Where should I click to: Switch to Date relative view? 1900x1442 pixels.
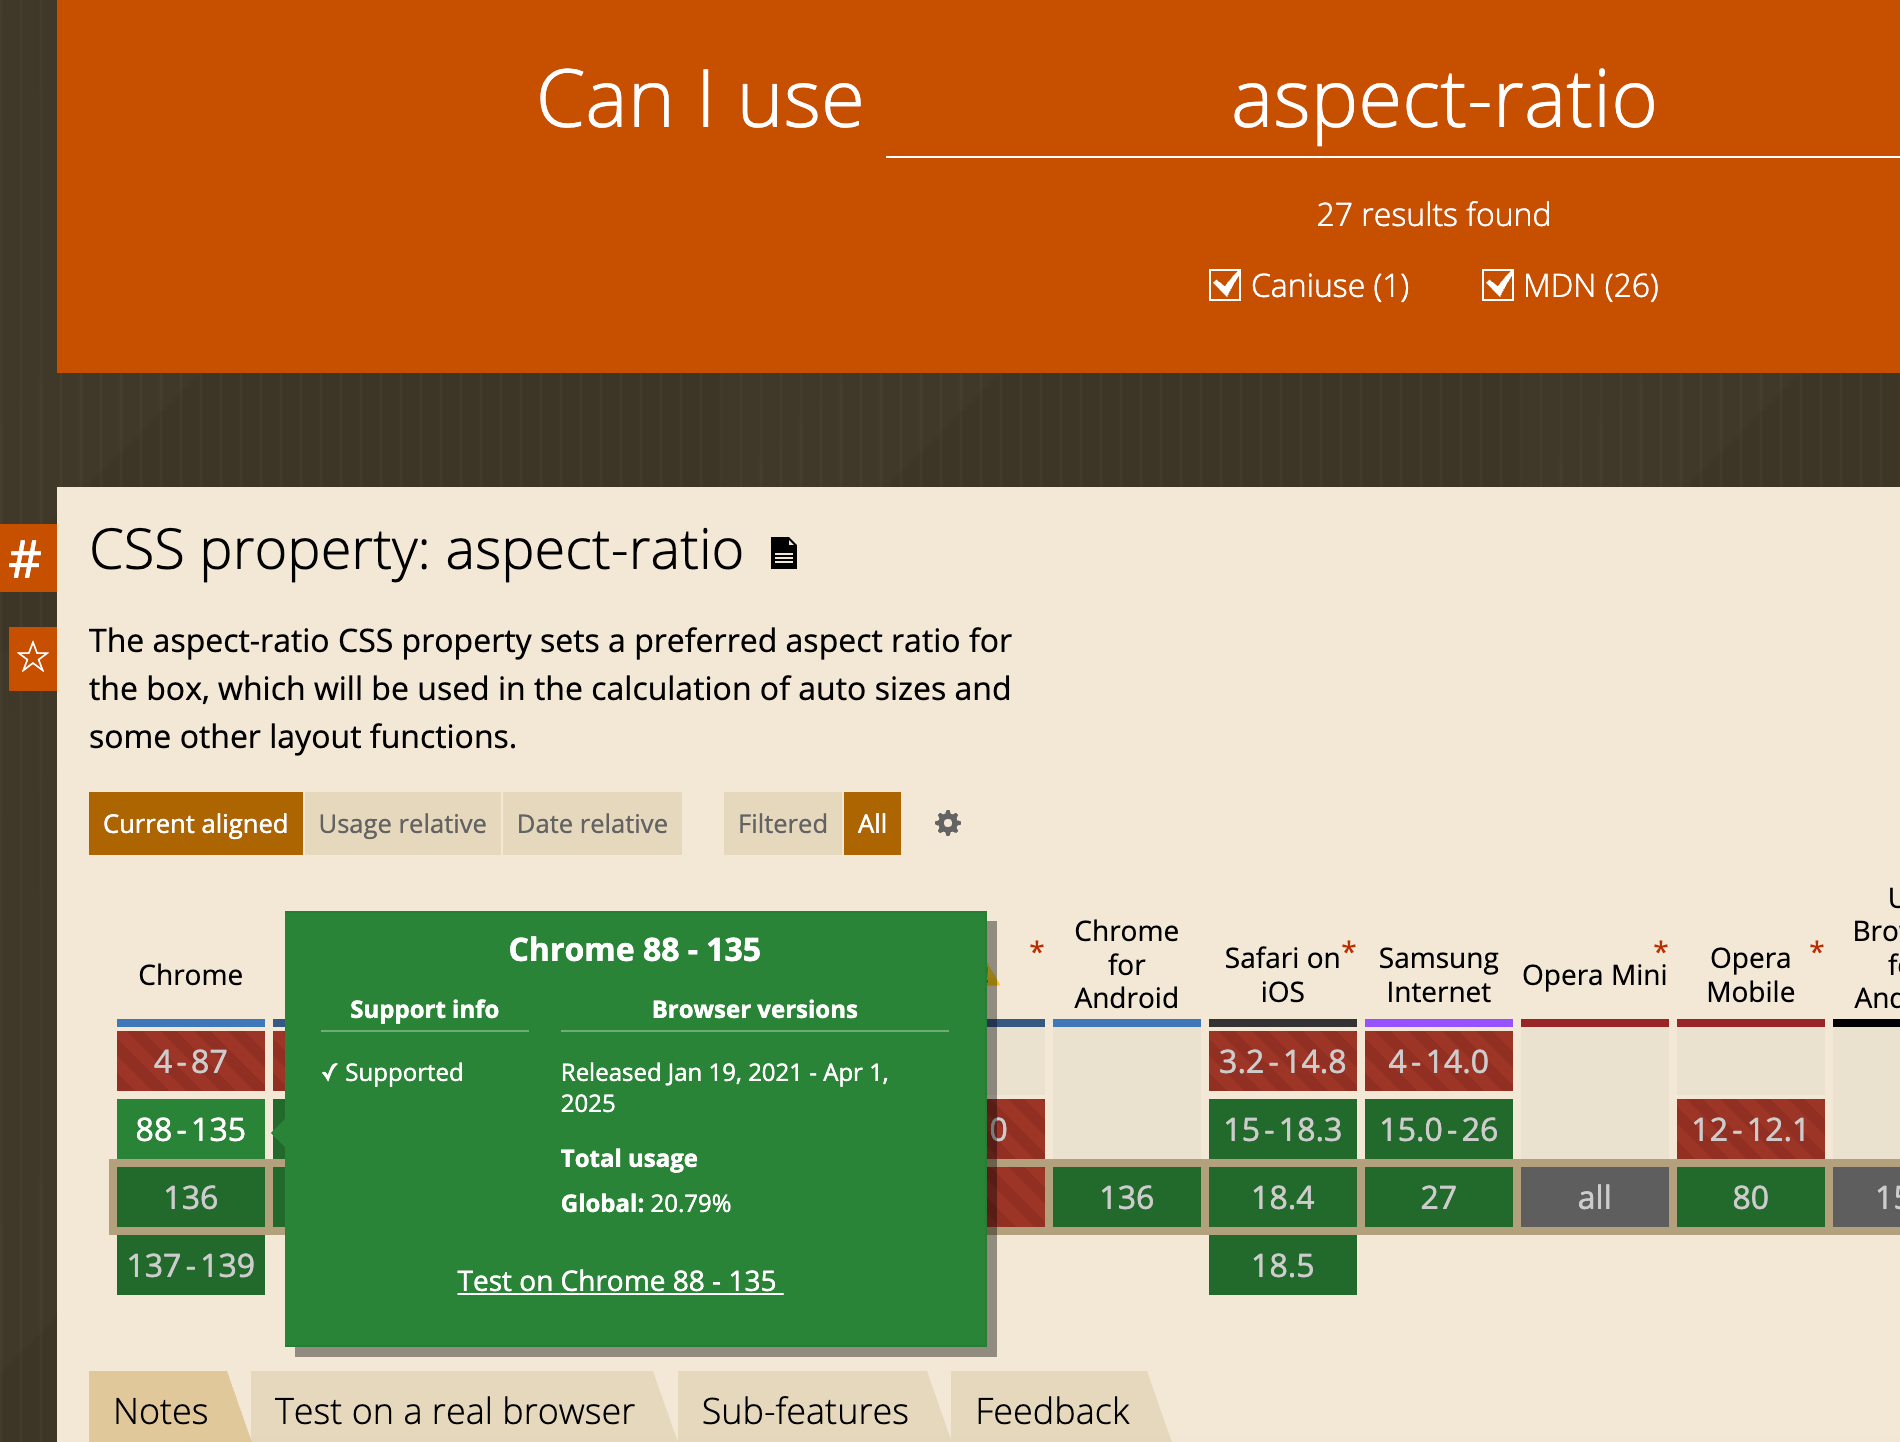[592, 823]
